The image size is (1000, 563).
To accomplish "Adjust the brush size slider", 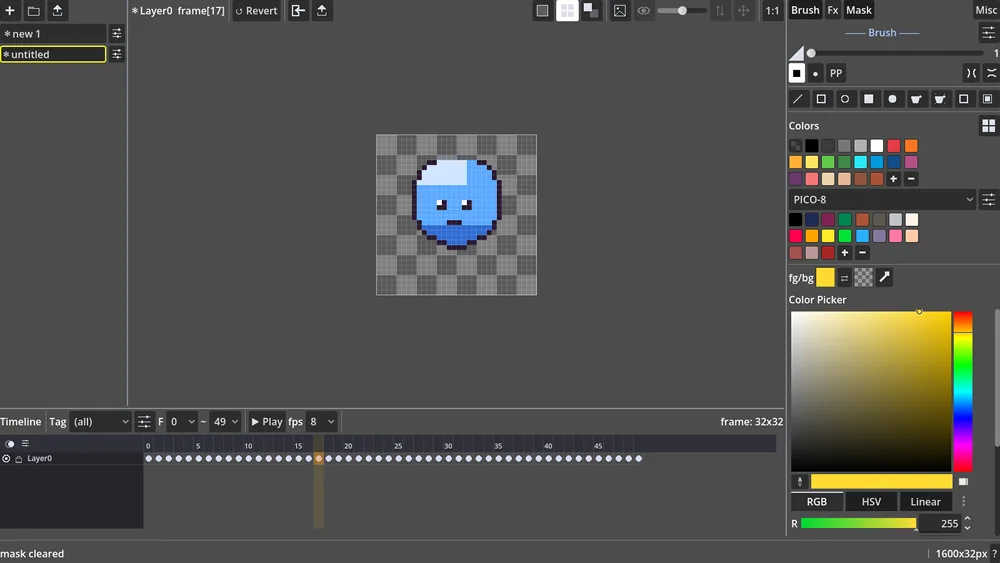I will pyautogui.click(x=896, y=53).
